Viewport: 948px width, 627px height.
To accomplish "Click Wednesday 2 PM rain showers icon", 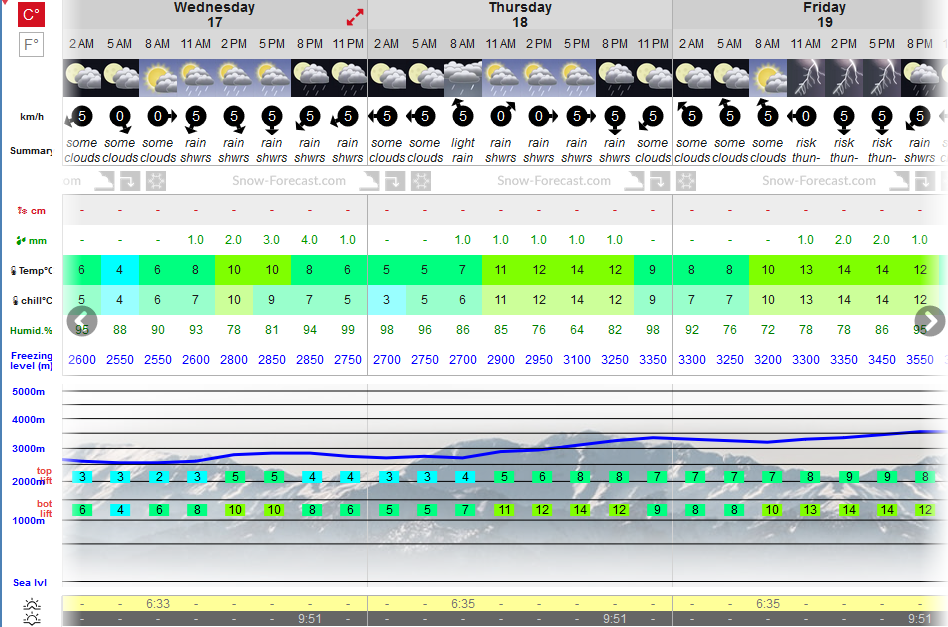I will 233,78.
